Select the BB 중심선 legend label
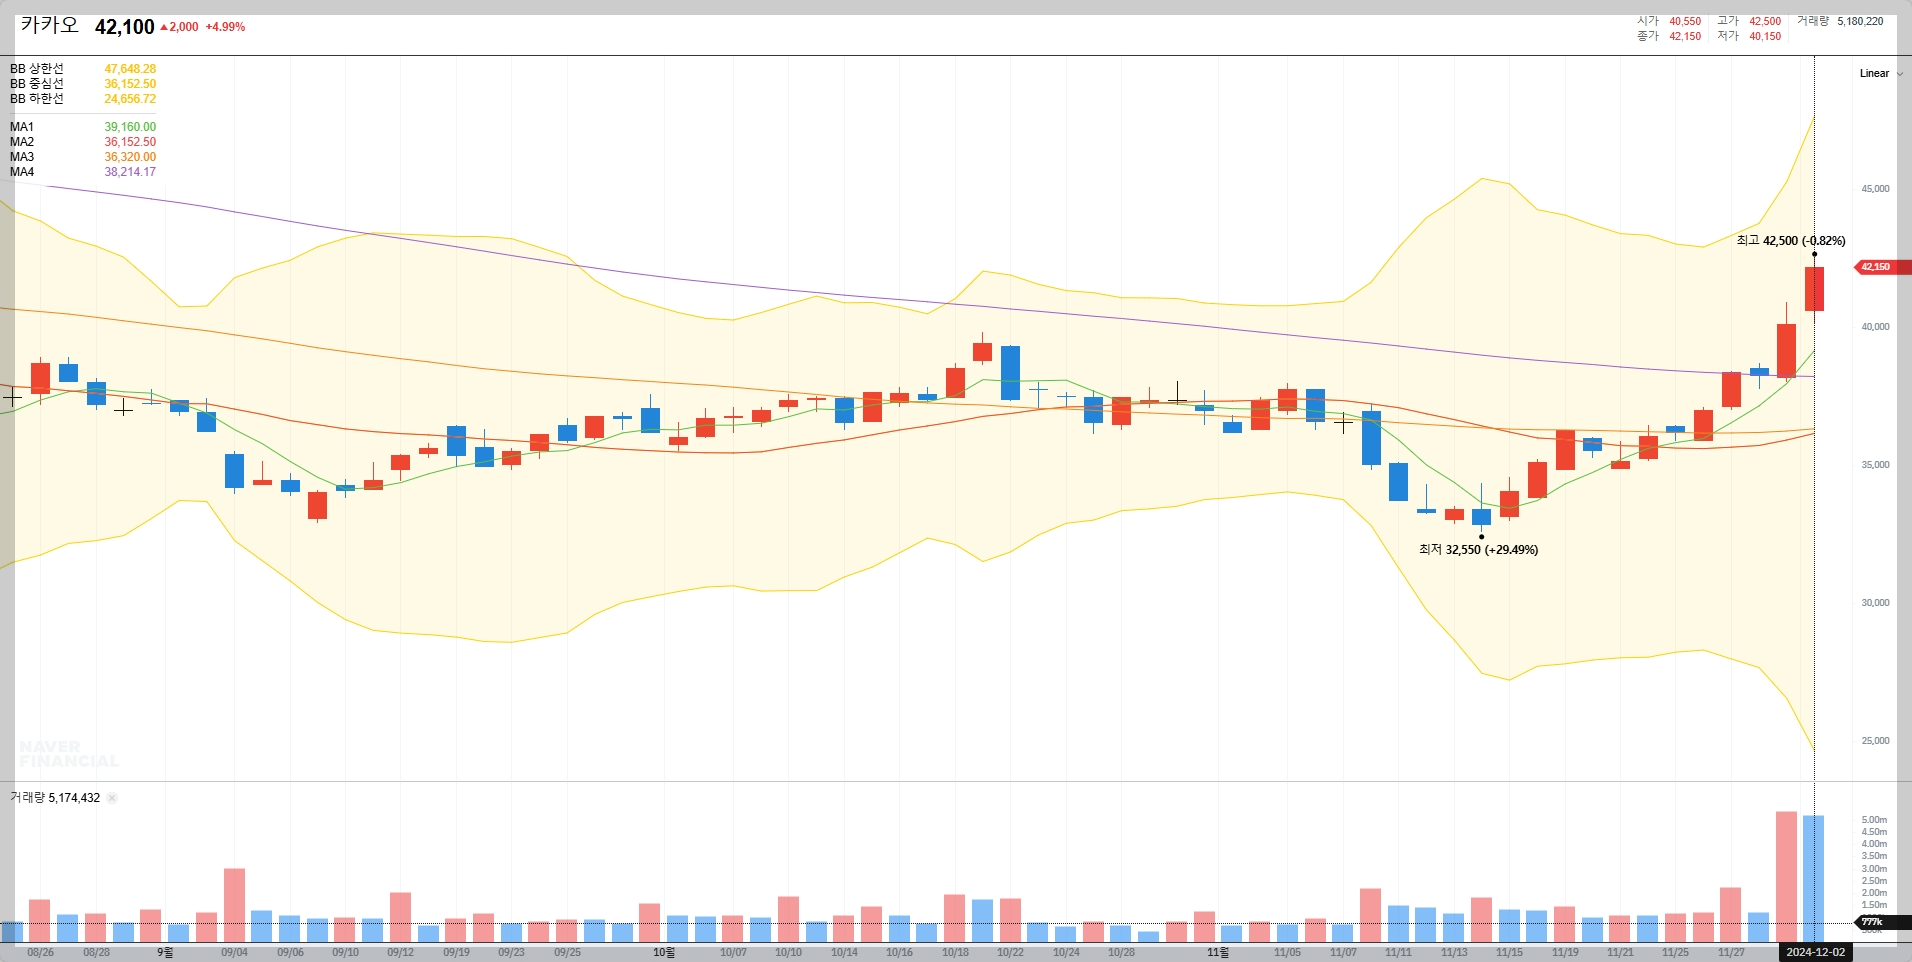Viewport: 1912px width, 962px height. (37, 84)
